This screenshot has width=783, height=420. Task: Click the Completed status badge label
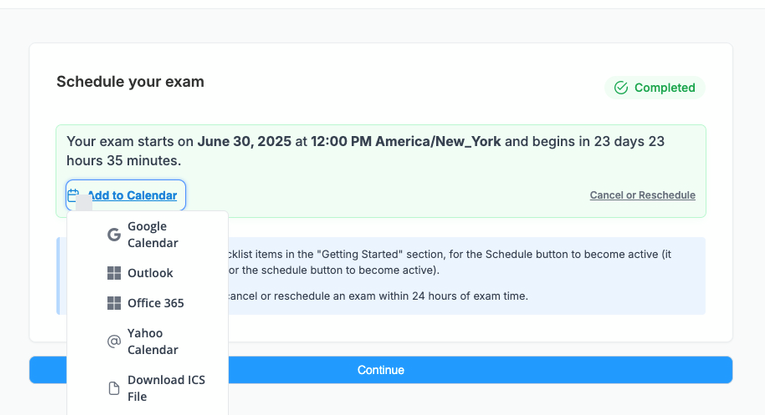tap(664, 88)
